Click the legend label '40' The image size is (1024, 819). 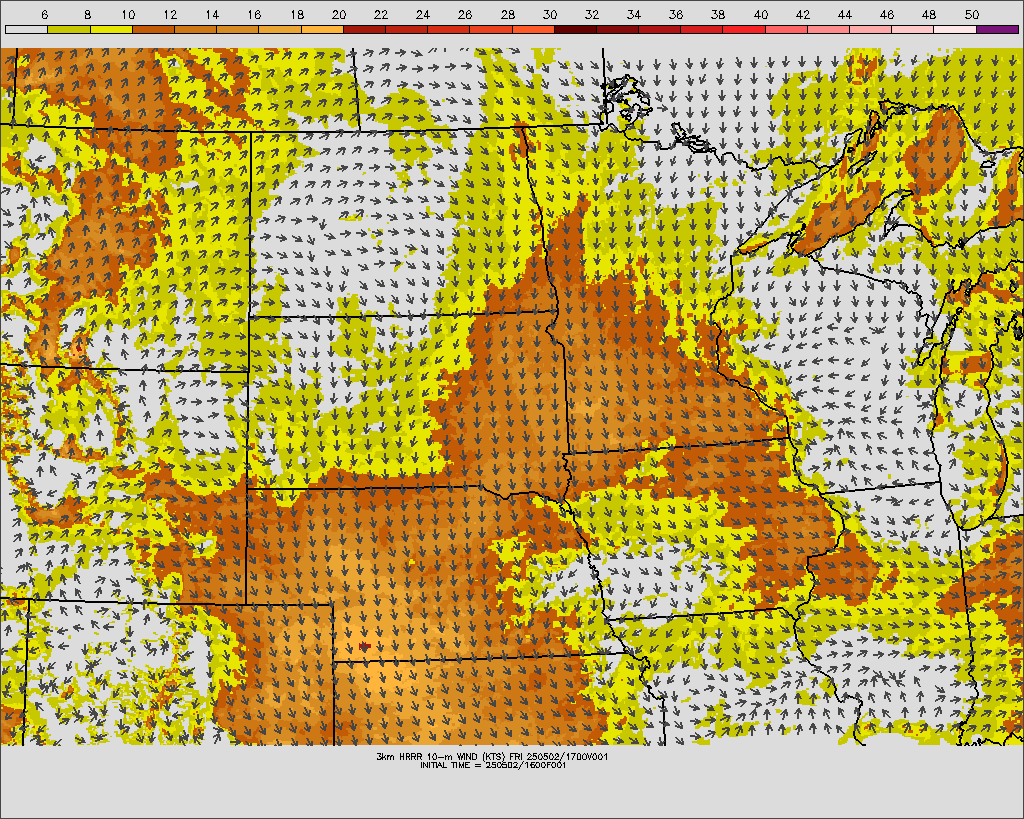(760, 14)
